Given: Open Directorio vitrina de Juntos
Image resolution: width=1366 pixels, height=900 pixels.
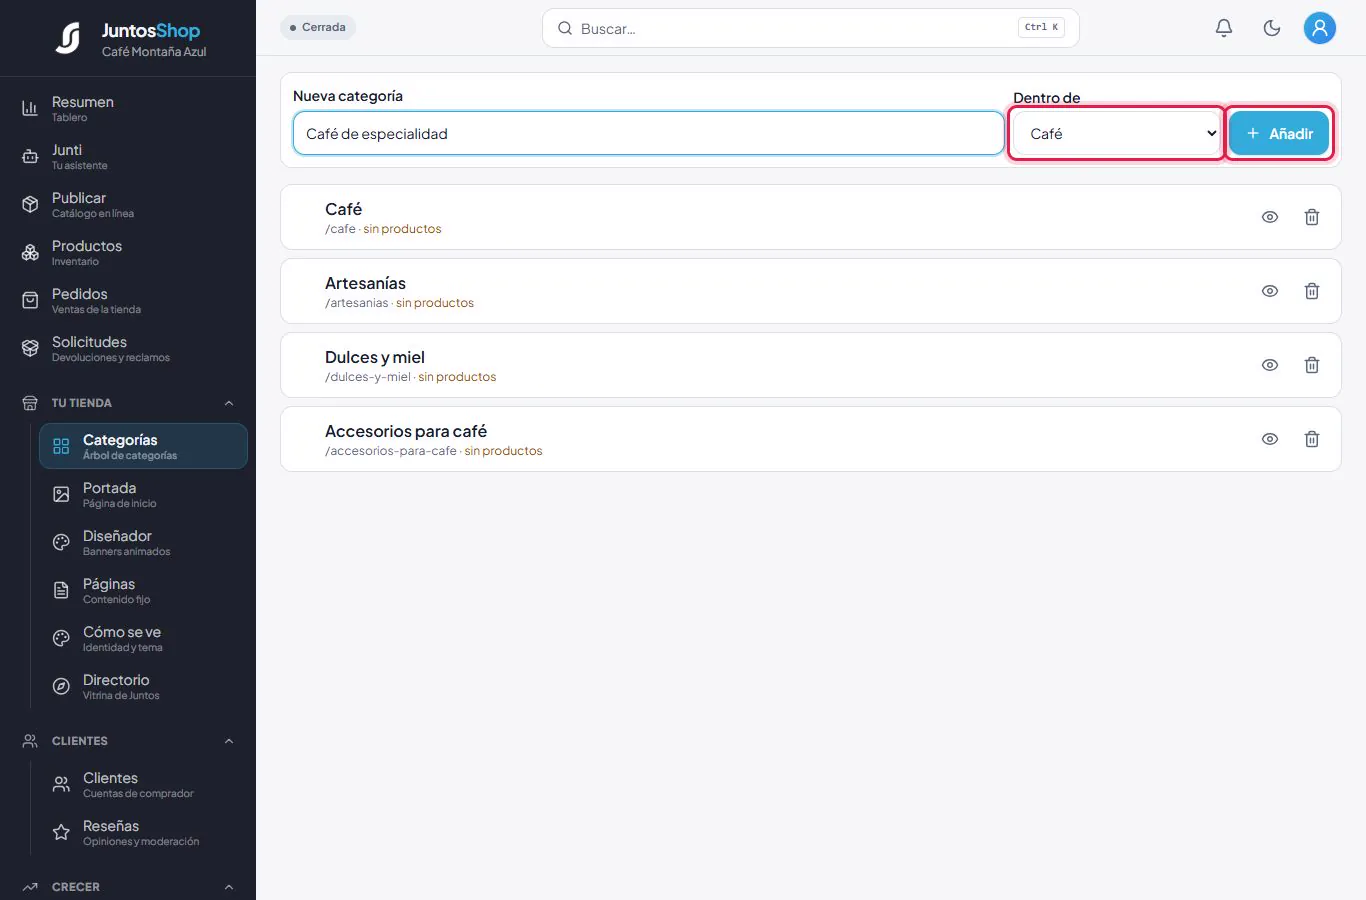Looking at the screenshot, I should tap(143, 686).
